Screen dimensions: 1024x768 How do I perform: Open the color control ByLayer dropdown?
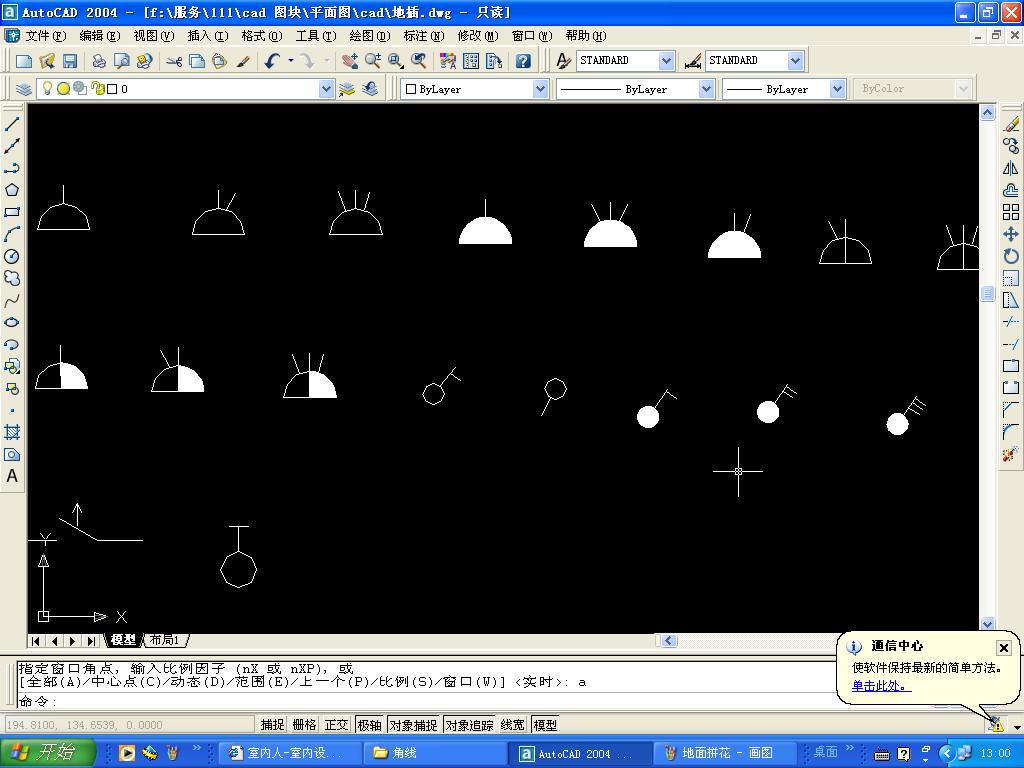[x=540, y=89]
